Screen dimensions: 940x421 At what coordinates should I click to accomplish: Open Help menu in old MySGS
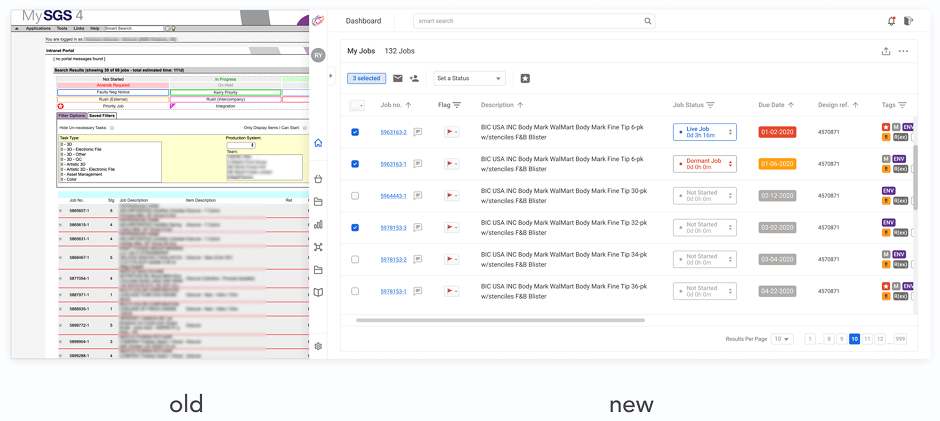[x=95, y=28]
